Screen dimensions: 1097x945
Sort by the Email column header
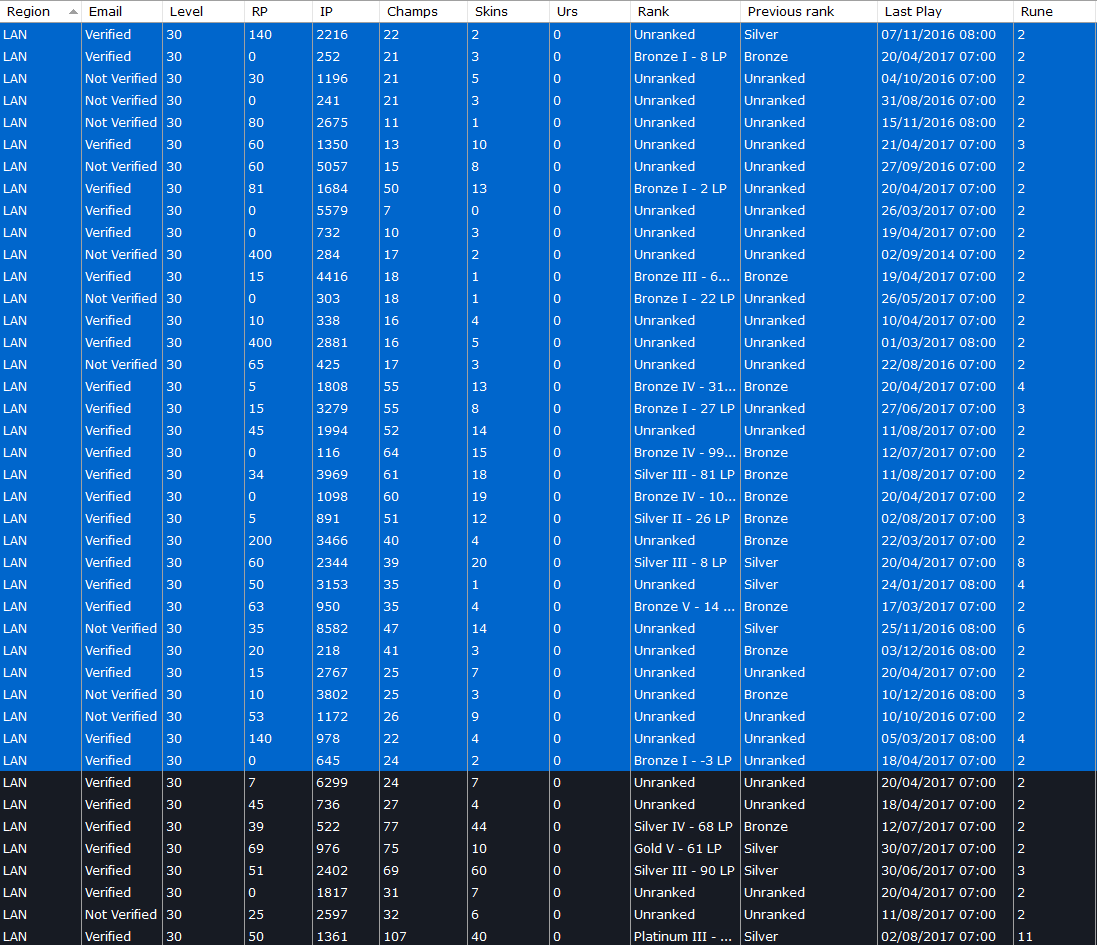(x=122, y=11)
